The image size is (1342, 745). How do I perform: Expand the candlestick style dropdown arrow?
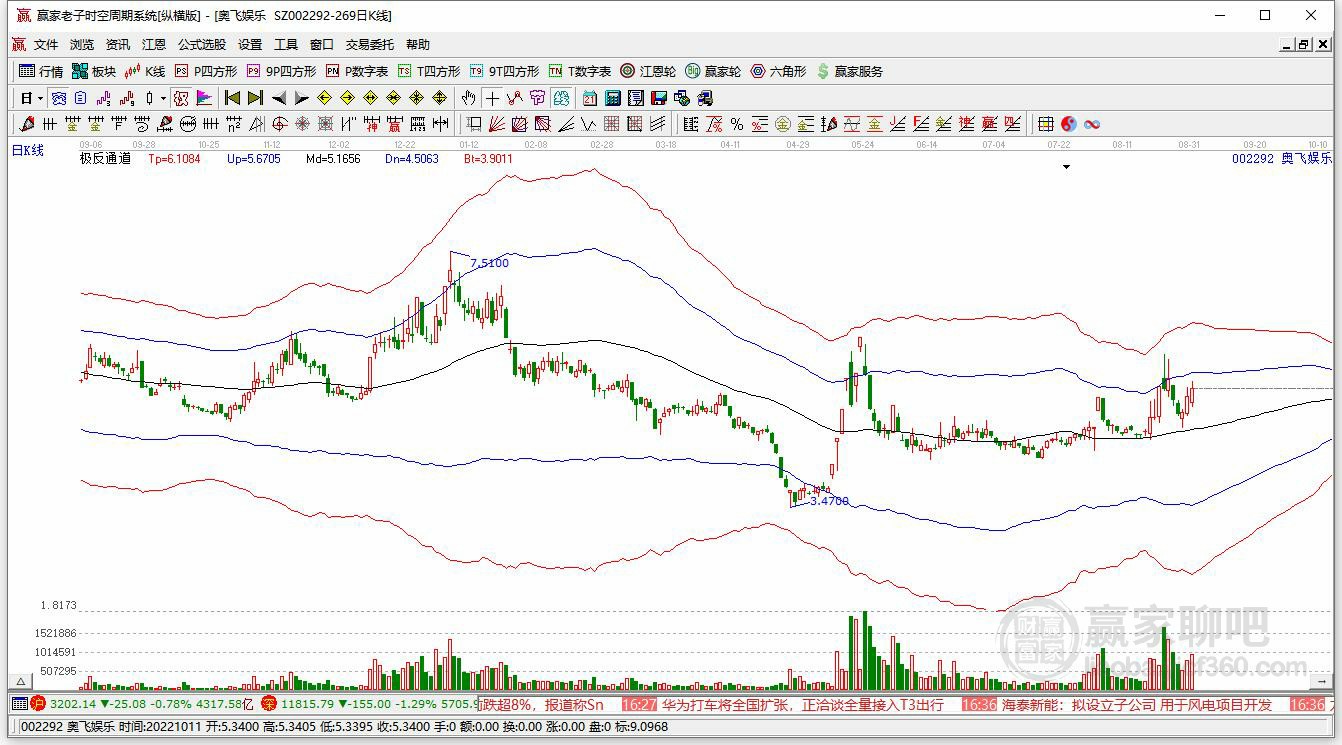pos(163,98)
